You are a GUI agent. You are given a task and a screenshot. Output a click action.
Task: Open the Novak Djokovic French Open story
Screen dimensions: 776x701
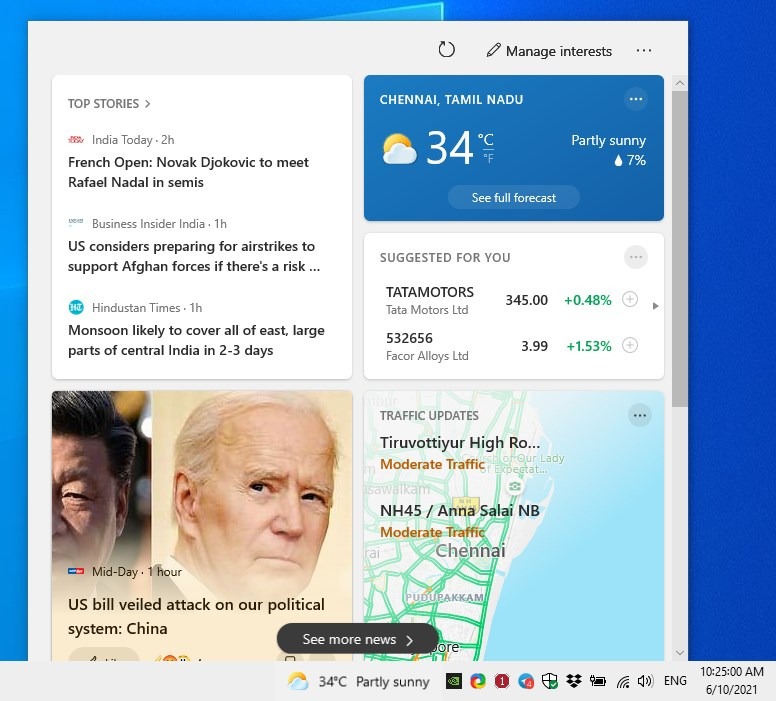(188, 172)
